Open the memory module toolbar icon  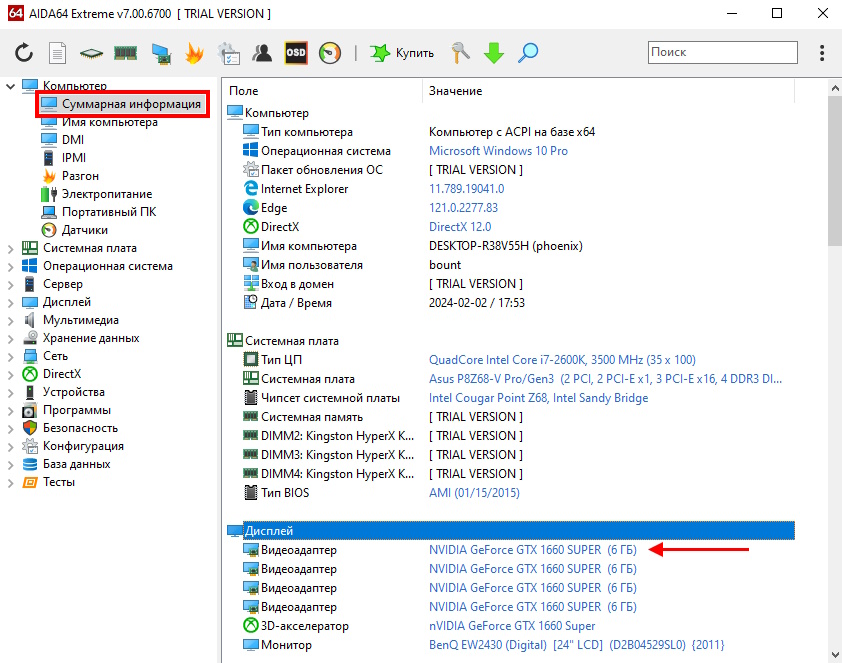click(x=126, y=53)
